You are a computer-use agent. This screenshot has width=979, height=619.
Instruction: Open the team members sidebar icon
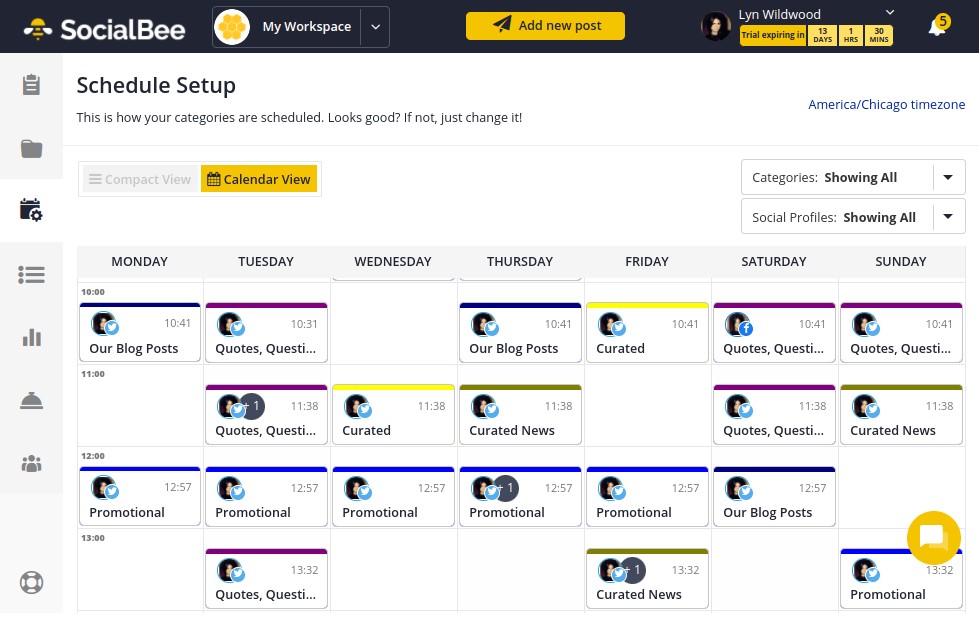31,463
